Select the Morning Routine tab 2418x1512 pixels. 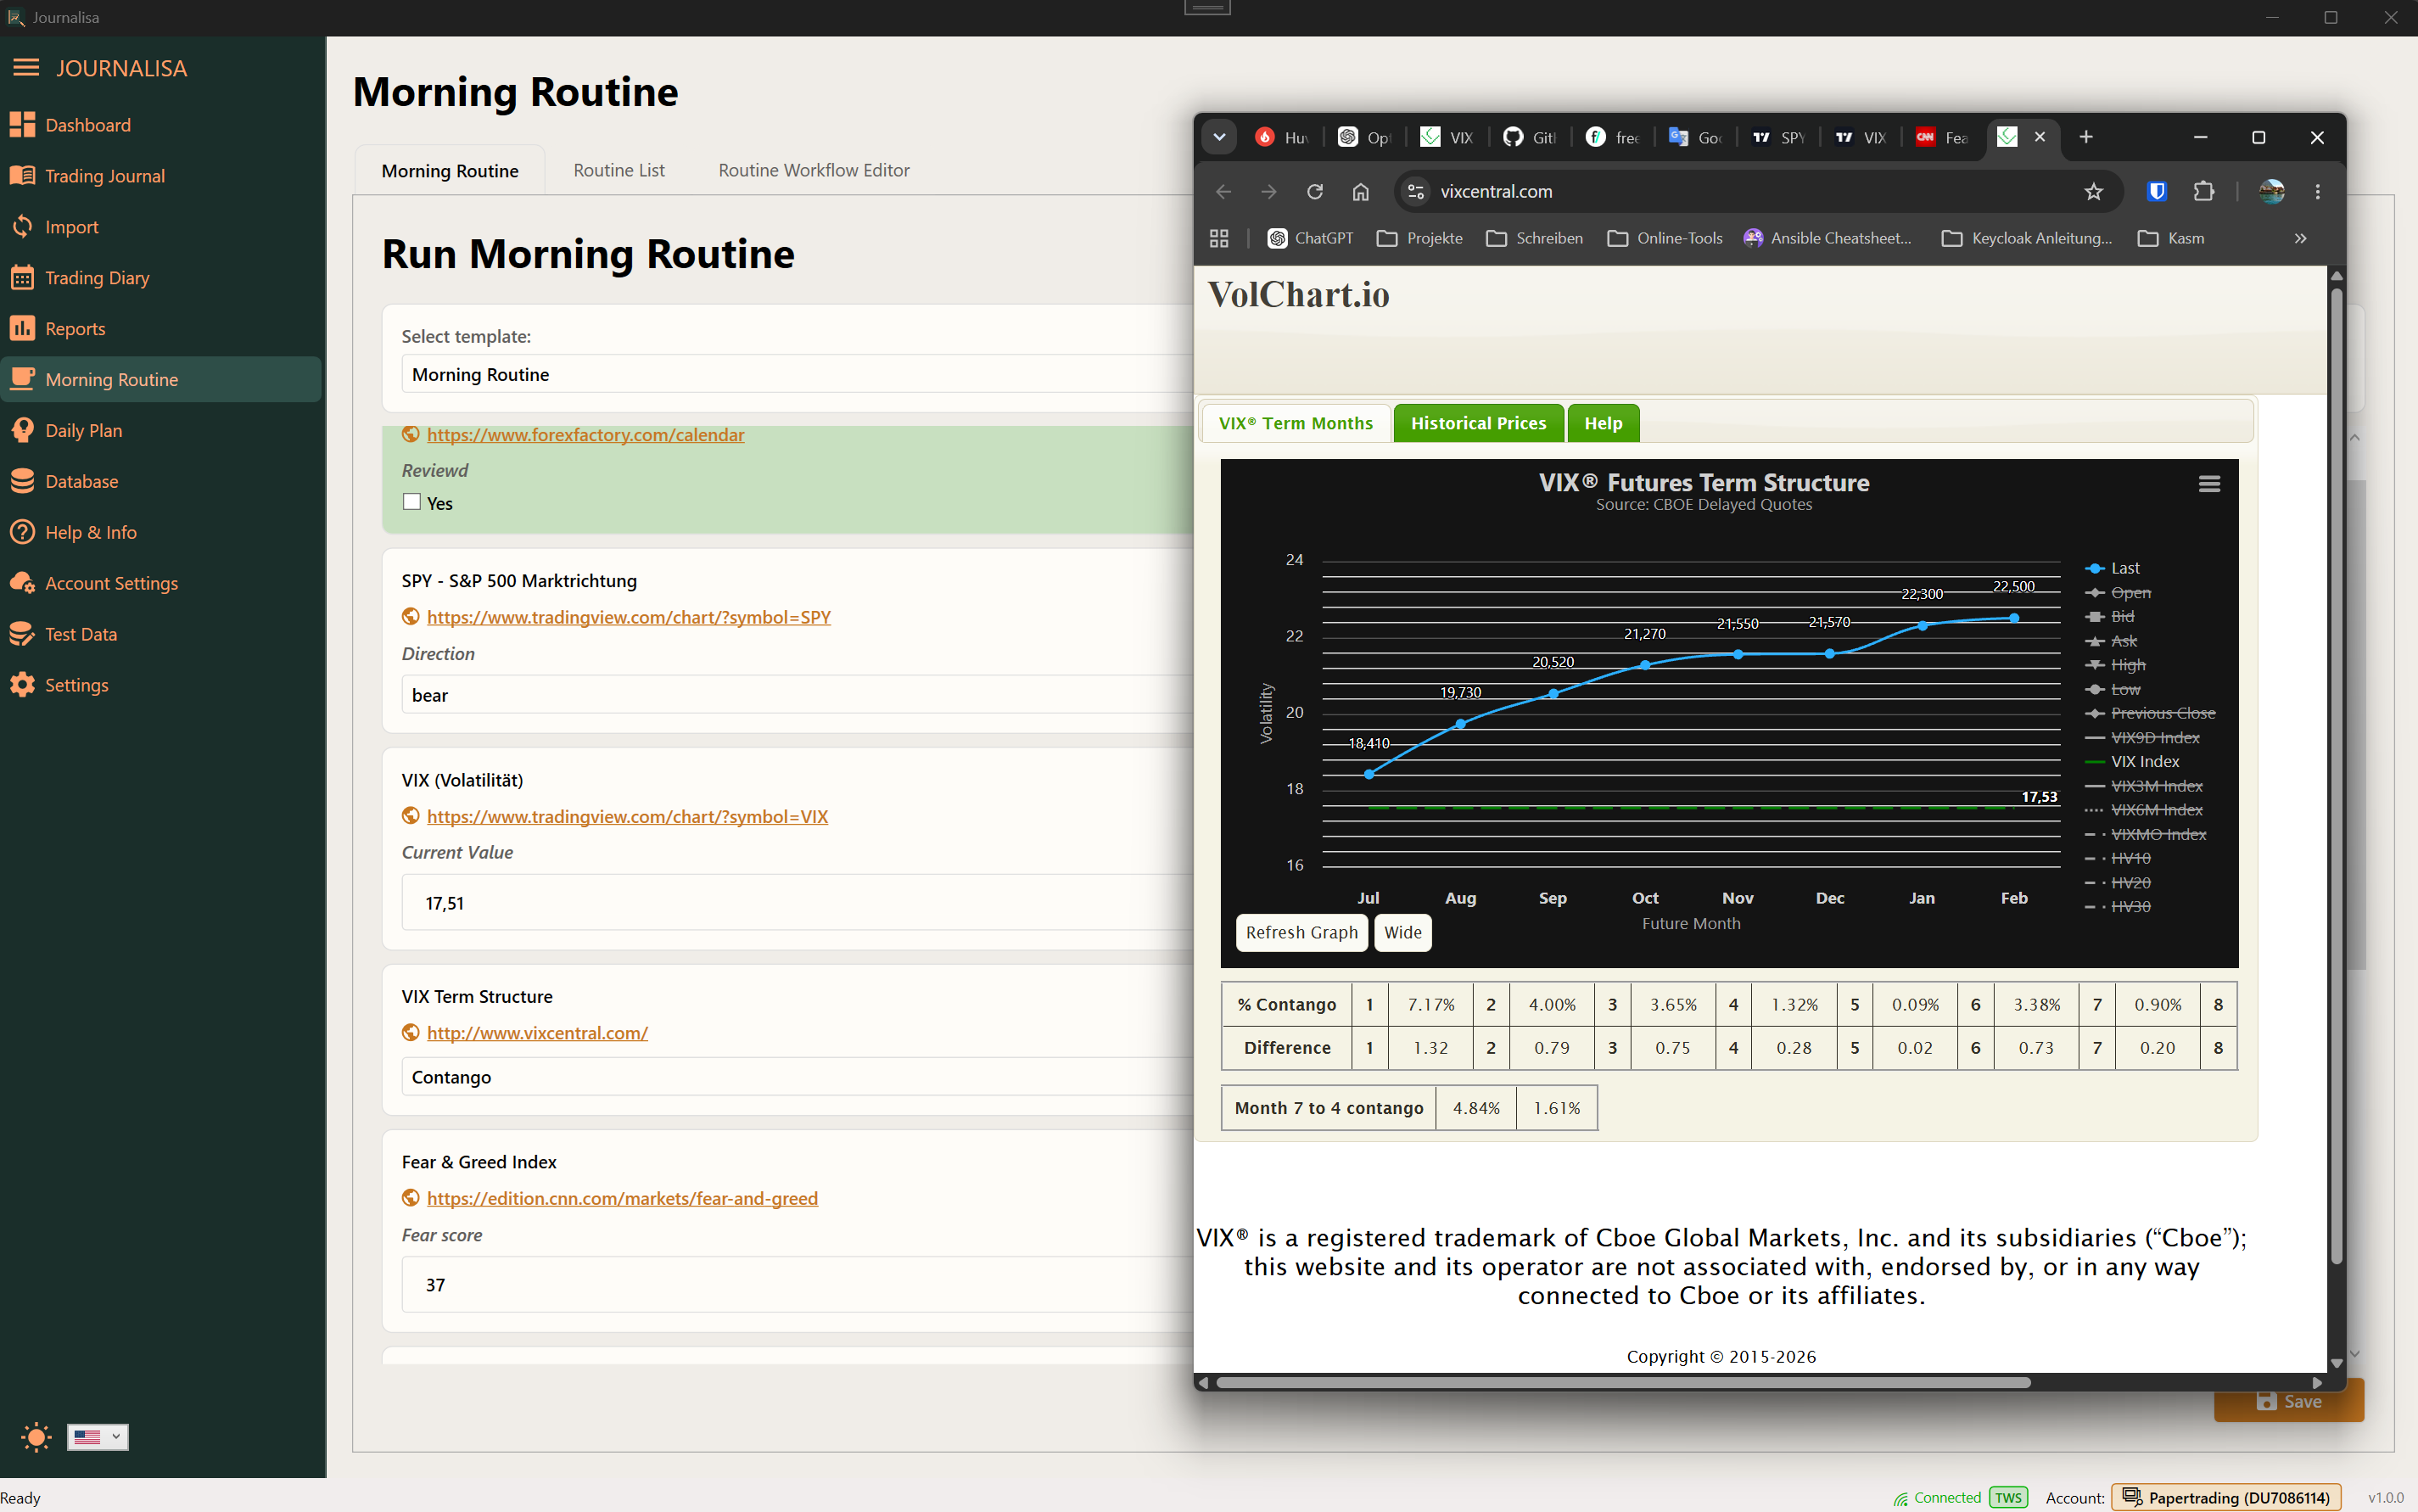coord(450,171)
